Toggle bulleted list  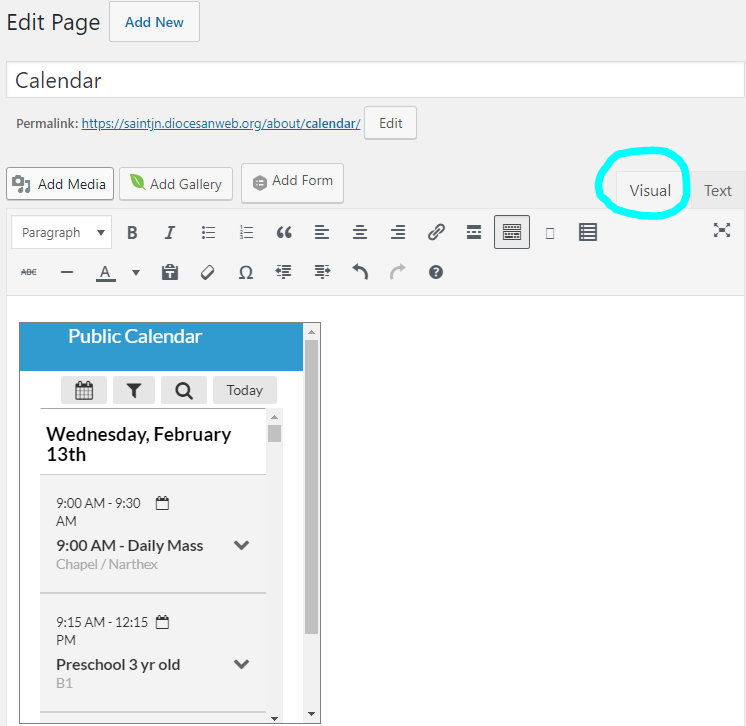click(x=208, y=233)
